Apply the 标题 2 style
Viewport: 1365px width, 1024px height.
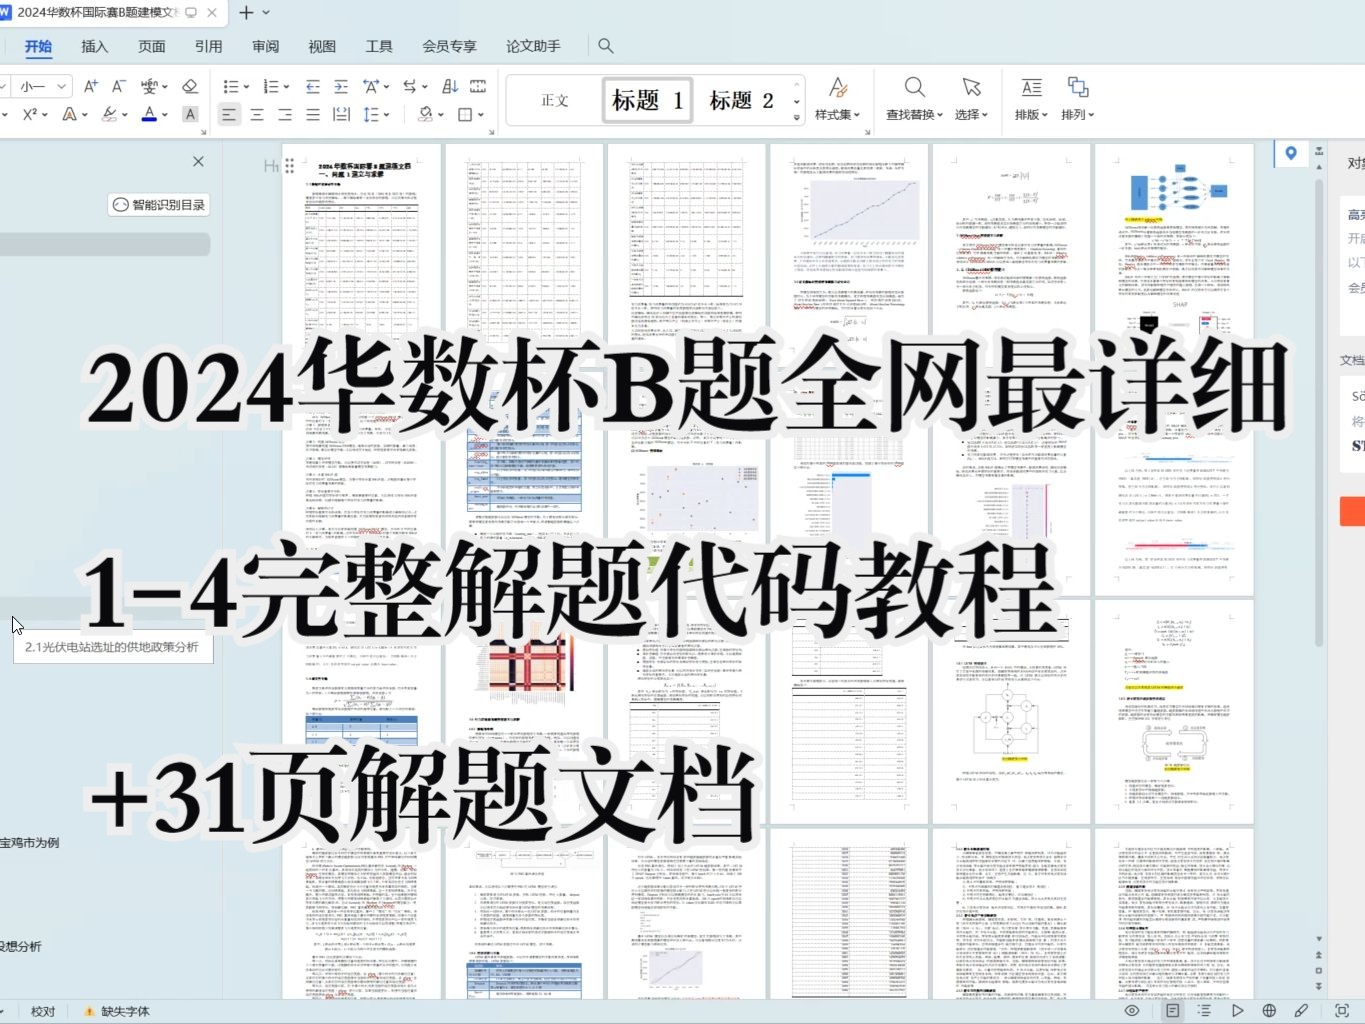[741, 100]
